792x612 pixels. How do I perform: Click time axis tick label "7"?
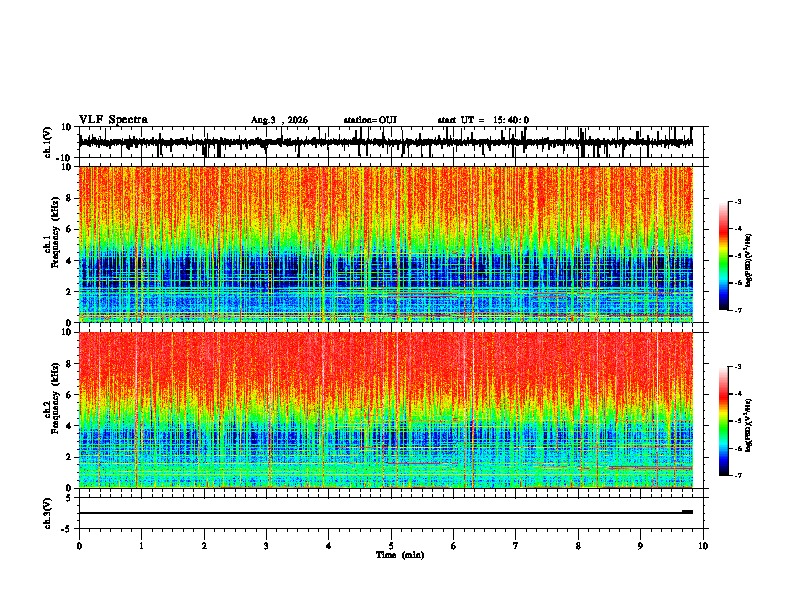click(516, 546)
